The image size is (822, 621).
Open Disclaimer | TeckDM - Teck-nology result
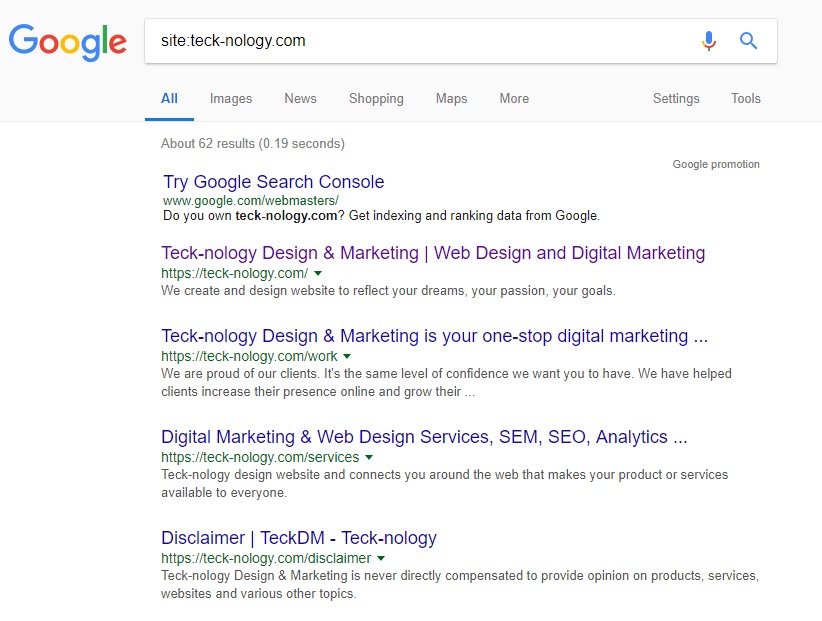299,538
